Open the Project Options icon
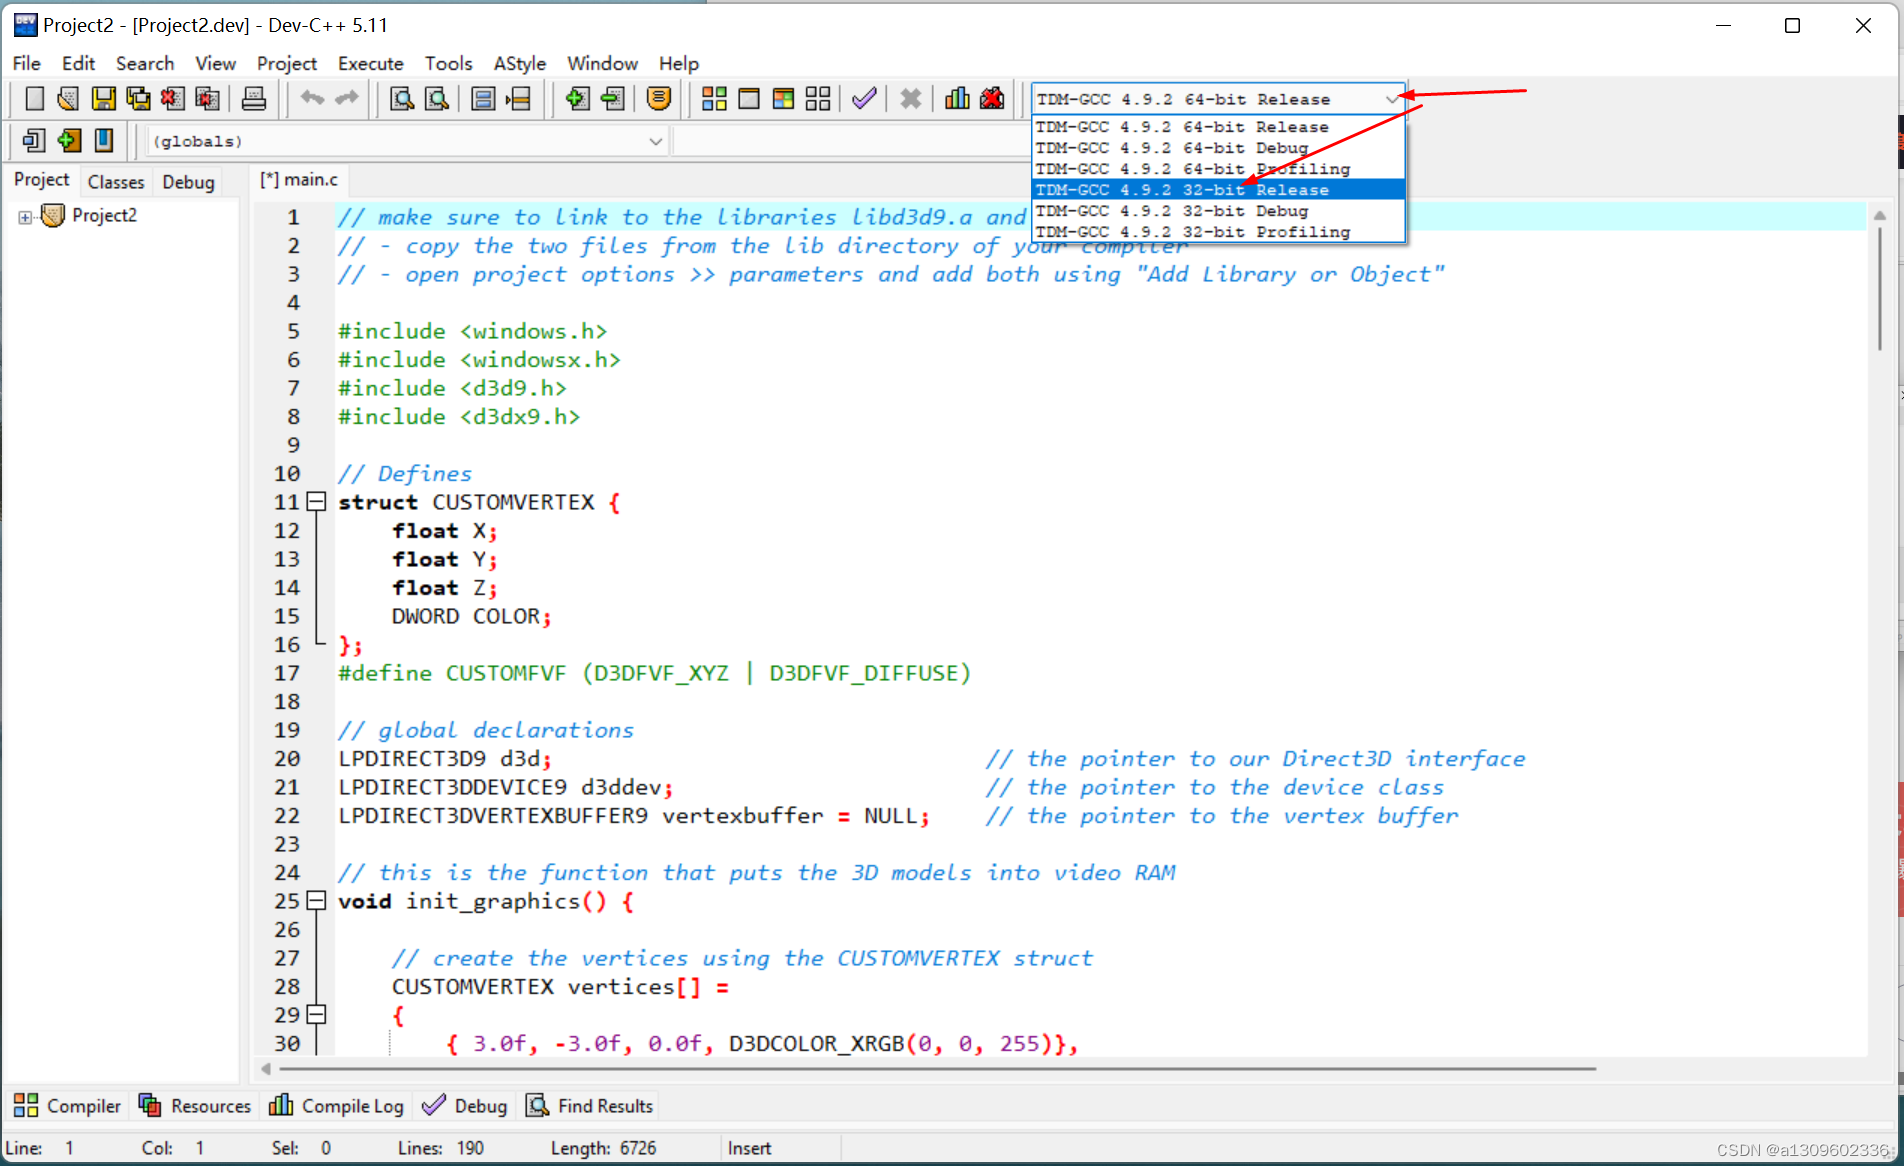The image size is (1904, 1166). click(659, 98)
